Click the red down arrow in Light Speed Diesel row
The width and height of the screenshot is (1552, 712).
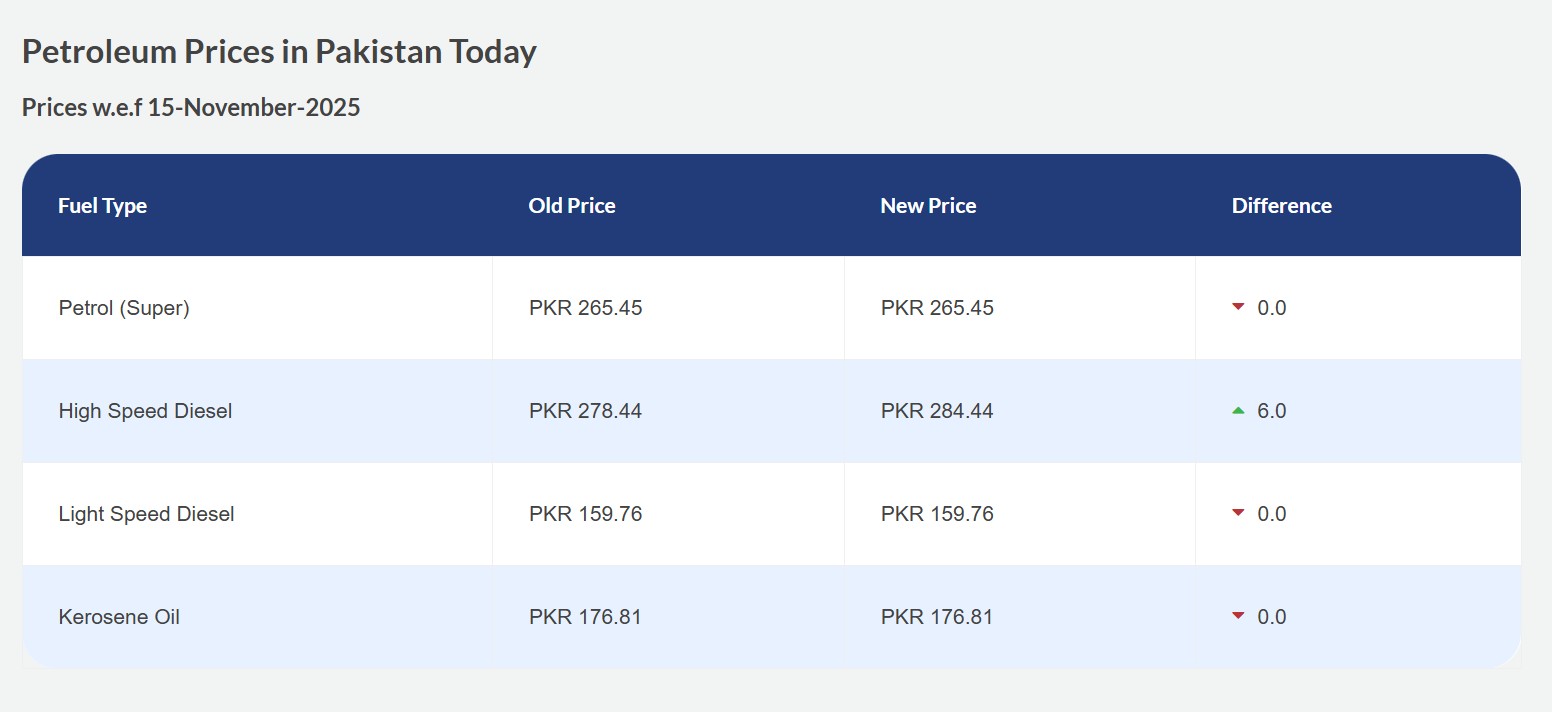pos(1238,513)
